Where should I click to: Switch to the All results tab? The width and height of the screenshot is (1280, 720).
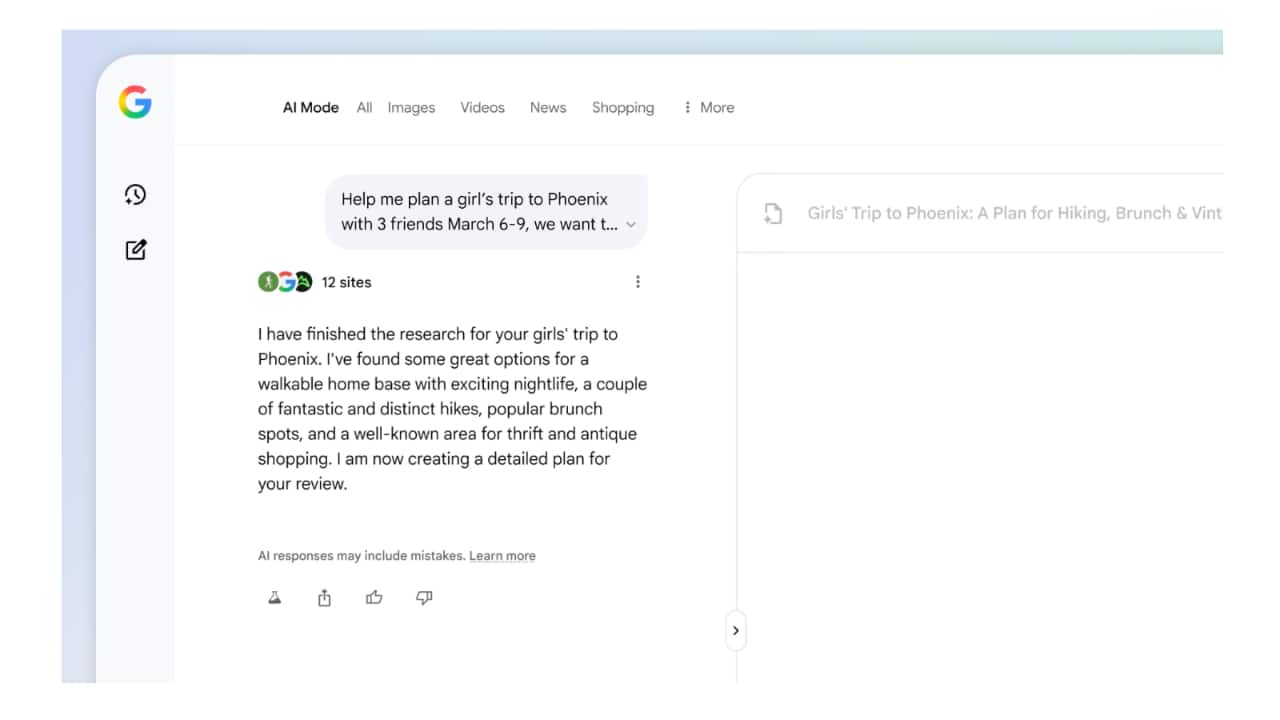(364, 107)
